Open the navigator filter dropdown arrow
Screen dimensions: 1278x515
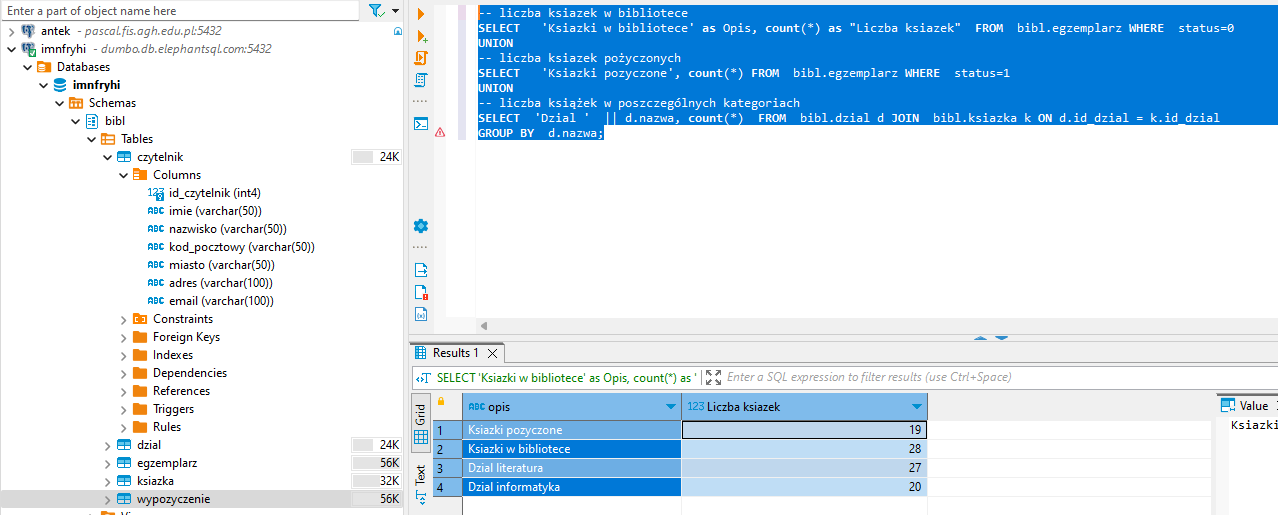[x=394, y=11]
